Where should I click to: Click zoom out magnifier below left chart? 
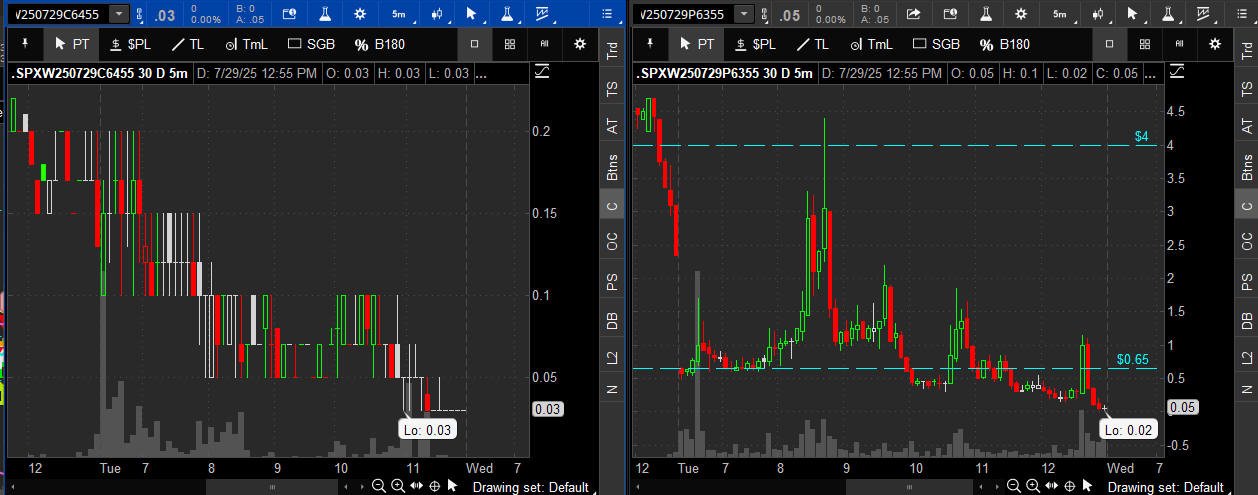click(379, 486)
